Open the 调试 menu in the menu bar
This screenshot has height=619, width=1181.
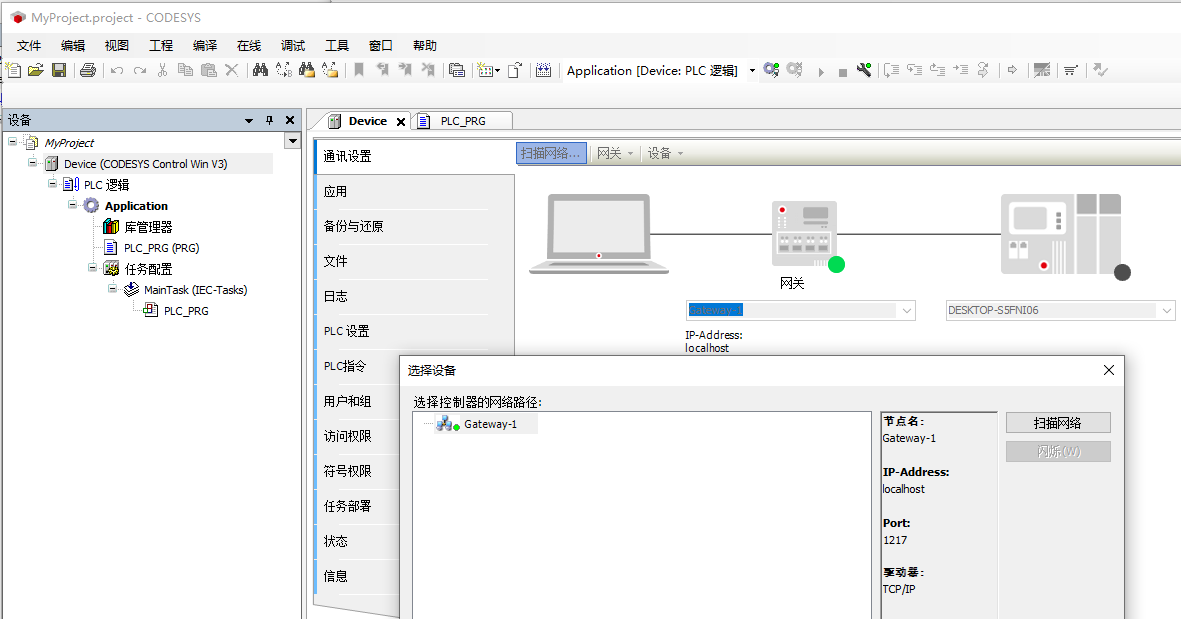291,45
